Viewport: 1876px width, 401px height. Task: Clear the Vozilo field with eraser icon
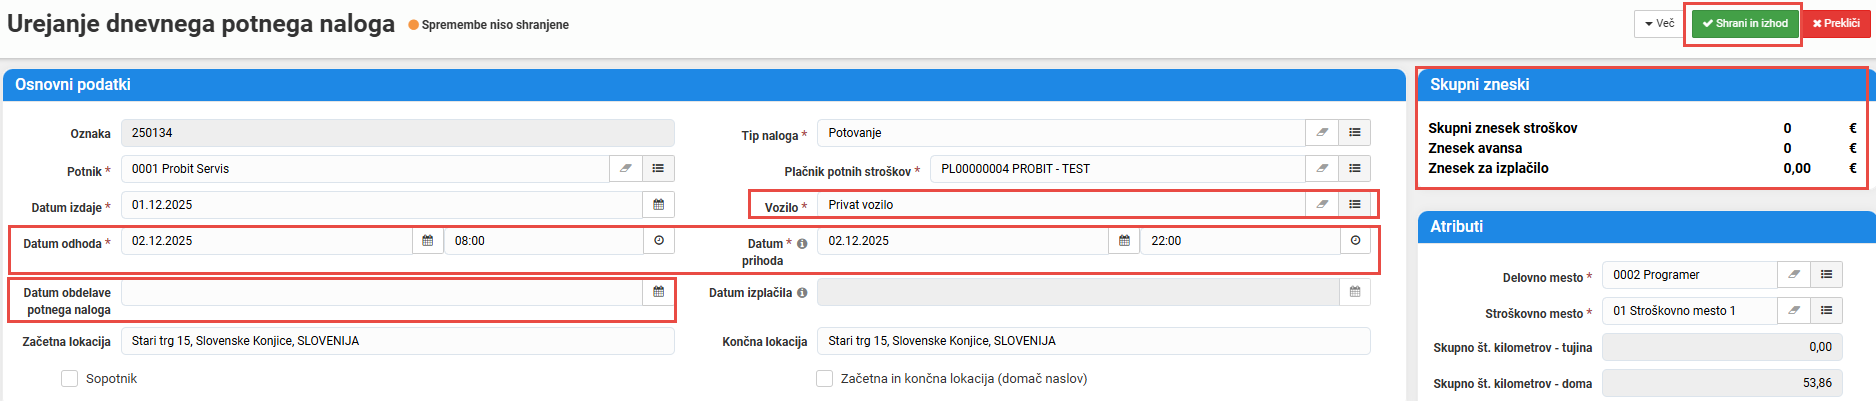tap(1322, 205)
